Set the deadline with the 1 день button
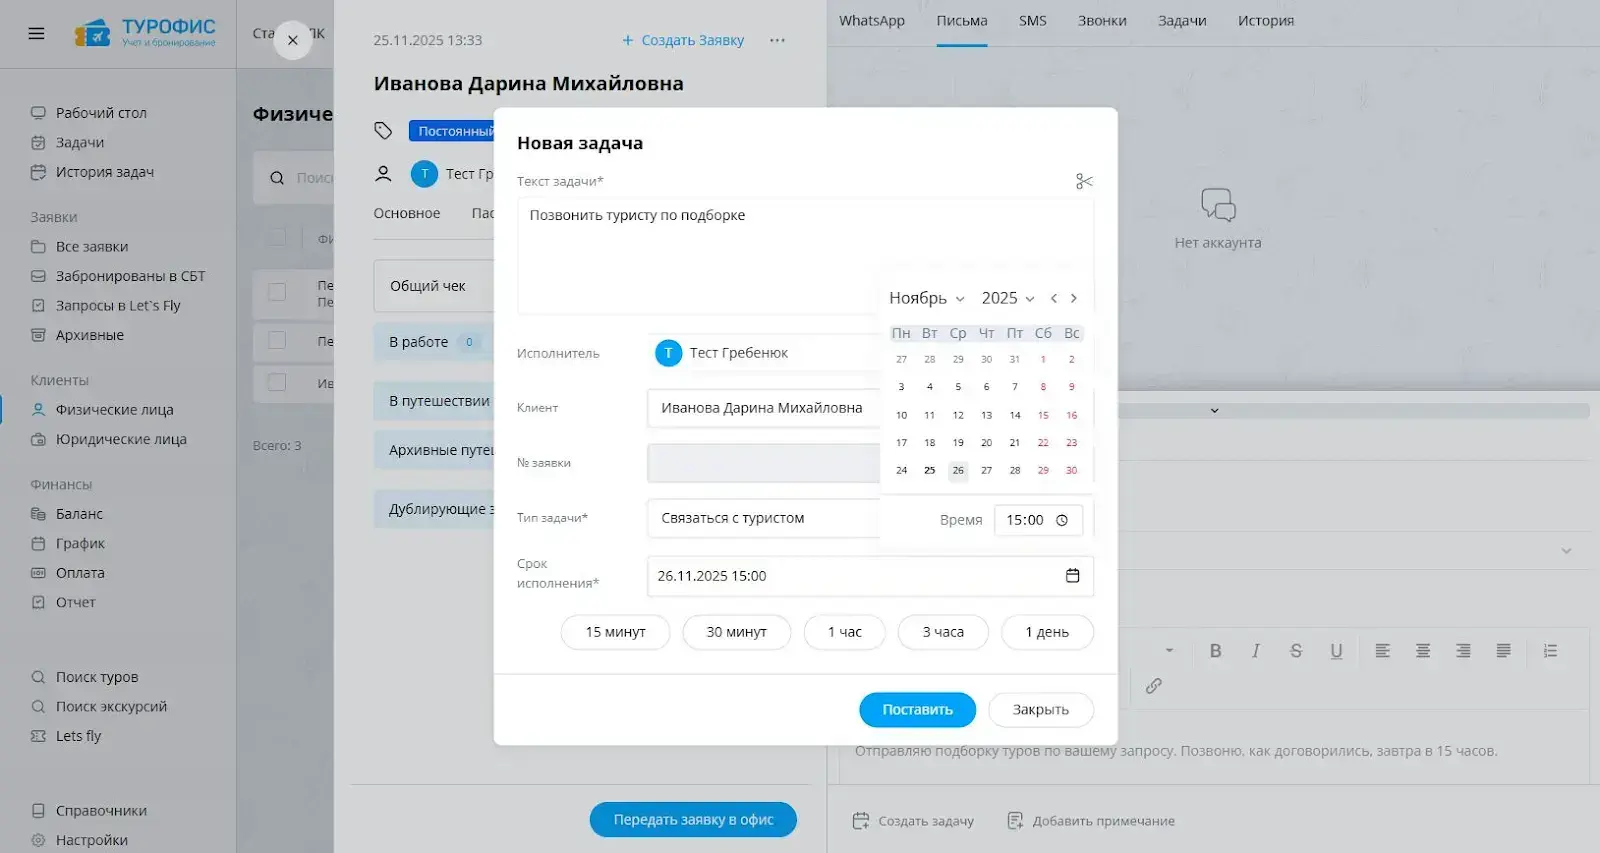 click(x=1047, y=632)
